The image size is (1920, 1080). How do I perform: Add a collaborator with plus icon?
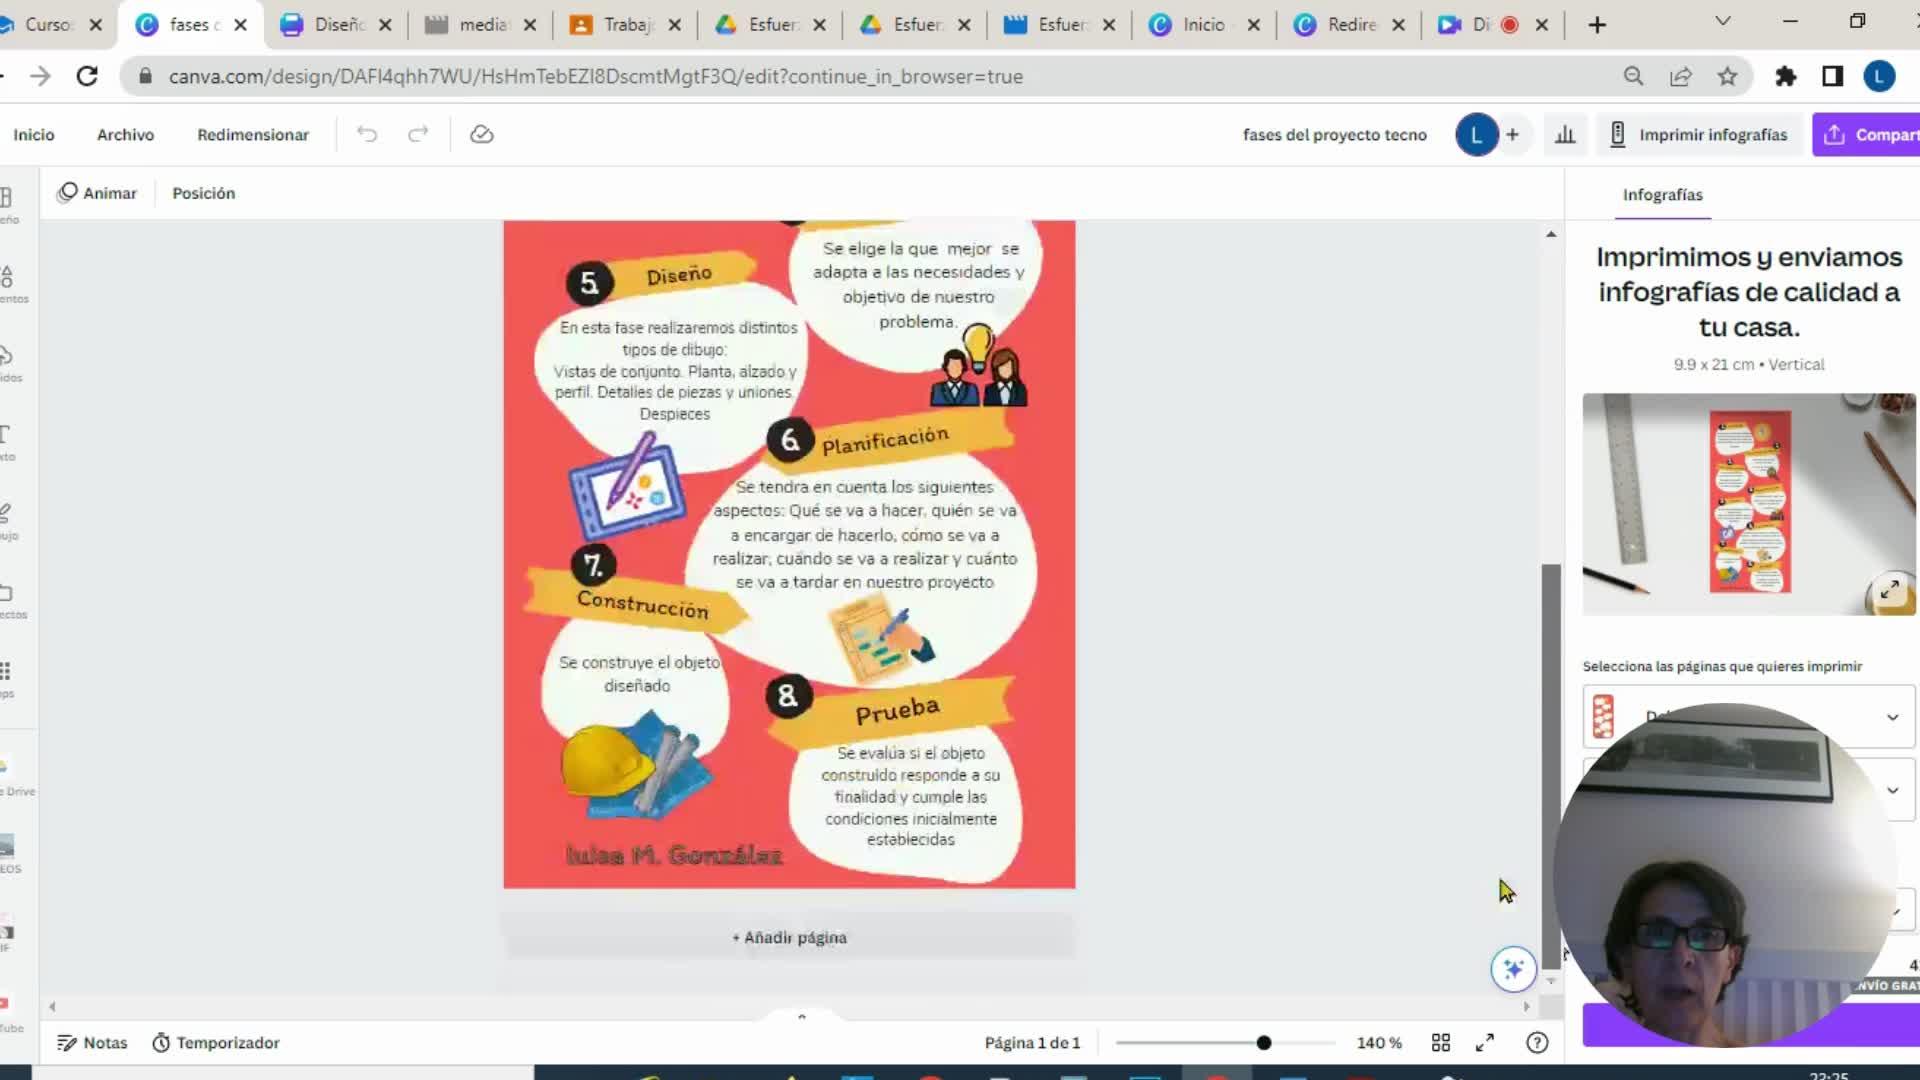pyautogui.click(x=1512, y=134)
